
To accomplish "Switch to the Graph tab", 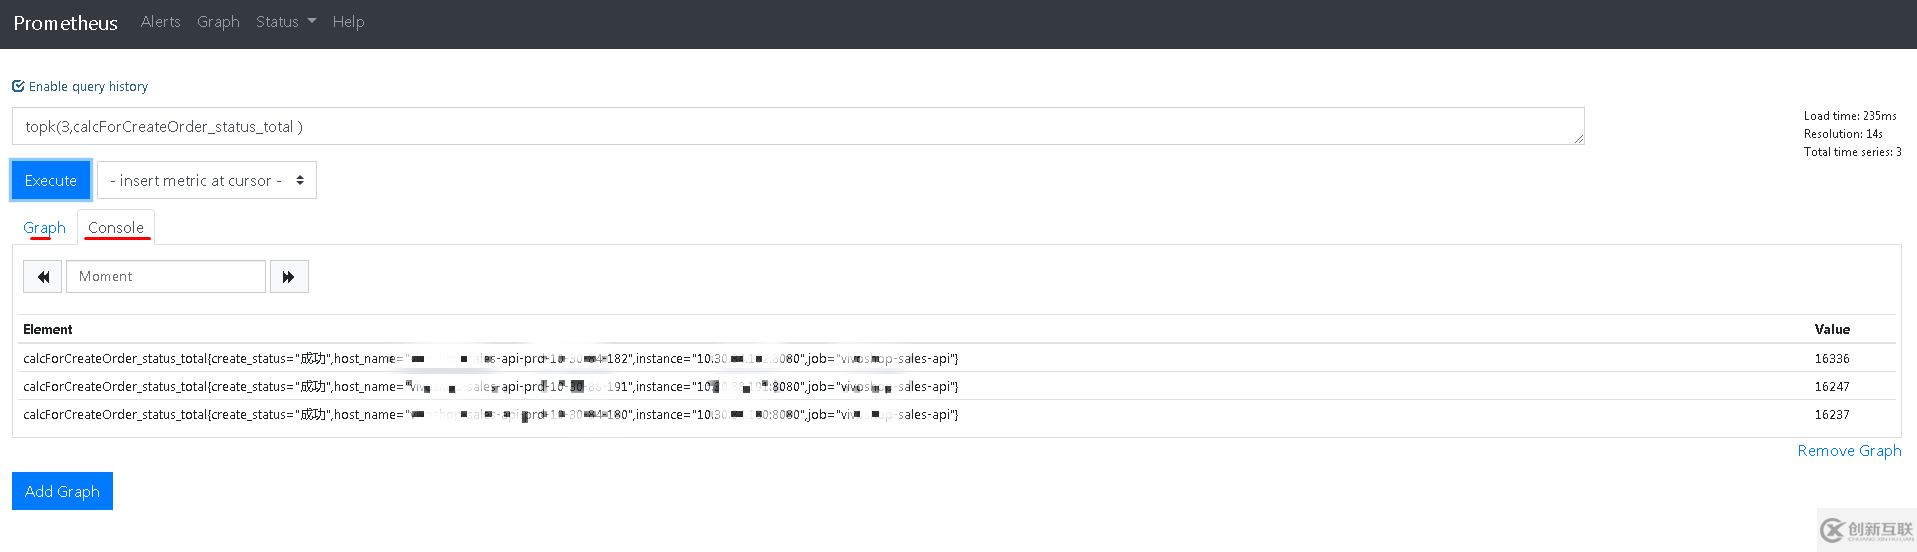I will (44, 228).
